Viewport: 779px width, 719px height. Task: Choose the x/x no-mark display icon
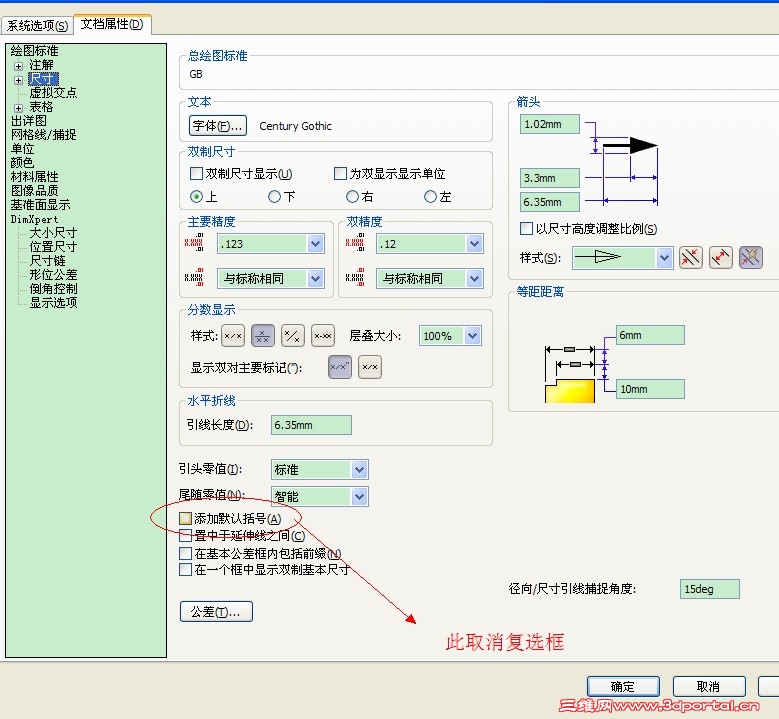point(370,367)
